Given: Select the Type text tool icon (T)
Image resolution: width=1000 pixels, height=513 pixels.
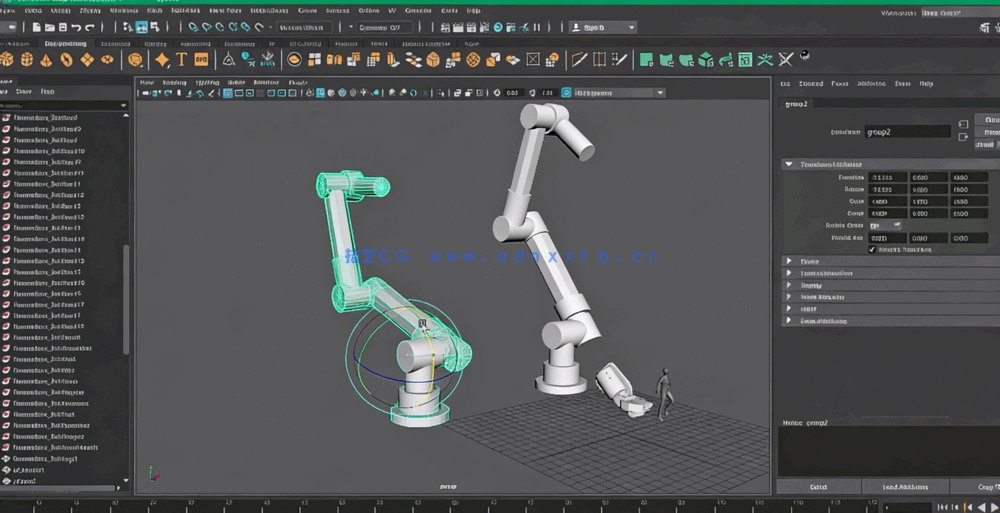Looking at the screenshot, I should 182,60.
